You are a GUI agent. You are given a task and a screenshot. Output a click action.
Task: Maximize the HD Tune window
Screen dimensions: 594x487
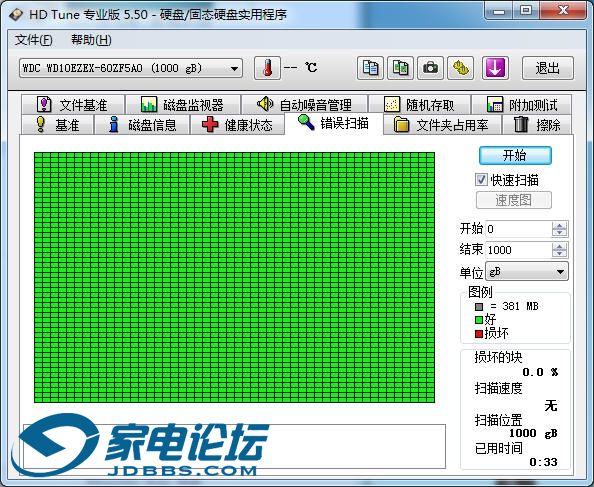pyautogui.click(x=526, y=11)
